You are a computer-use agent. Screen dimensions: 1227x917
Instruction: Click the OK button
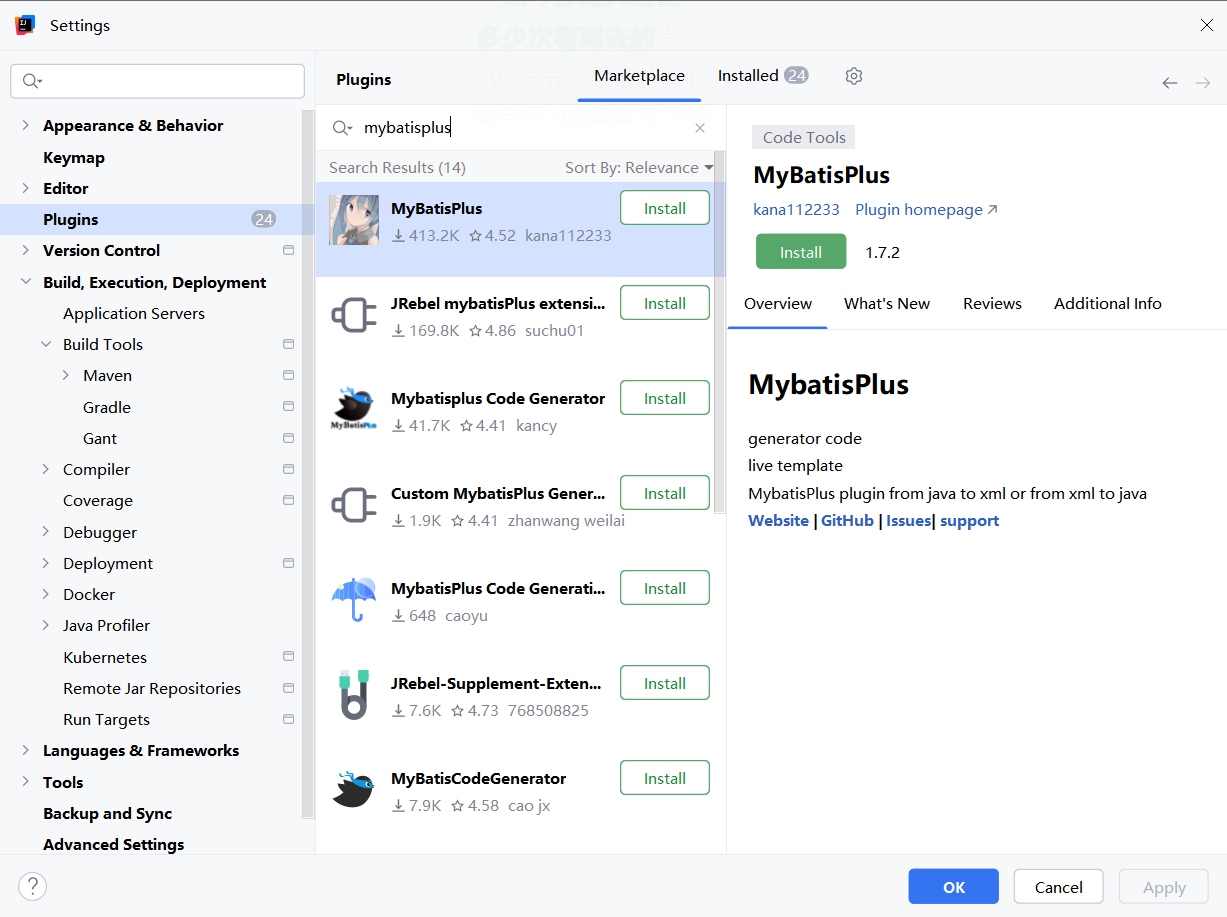pos(954,887)
